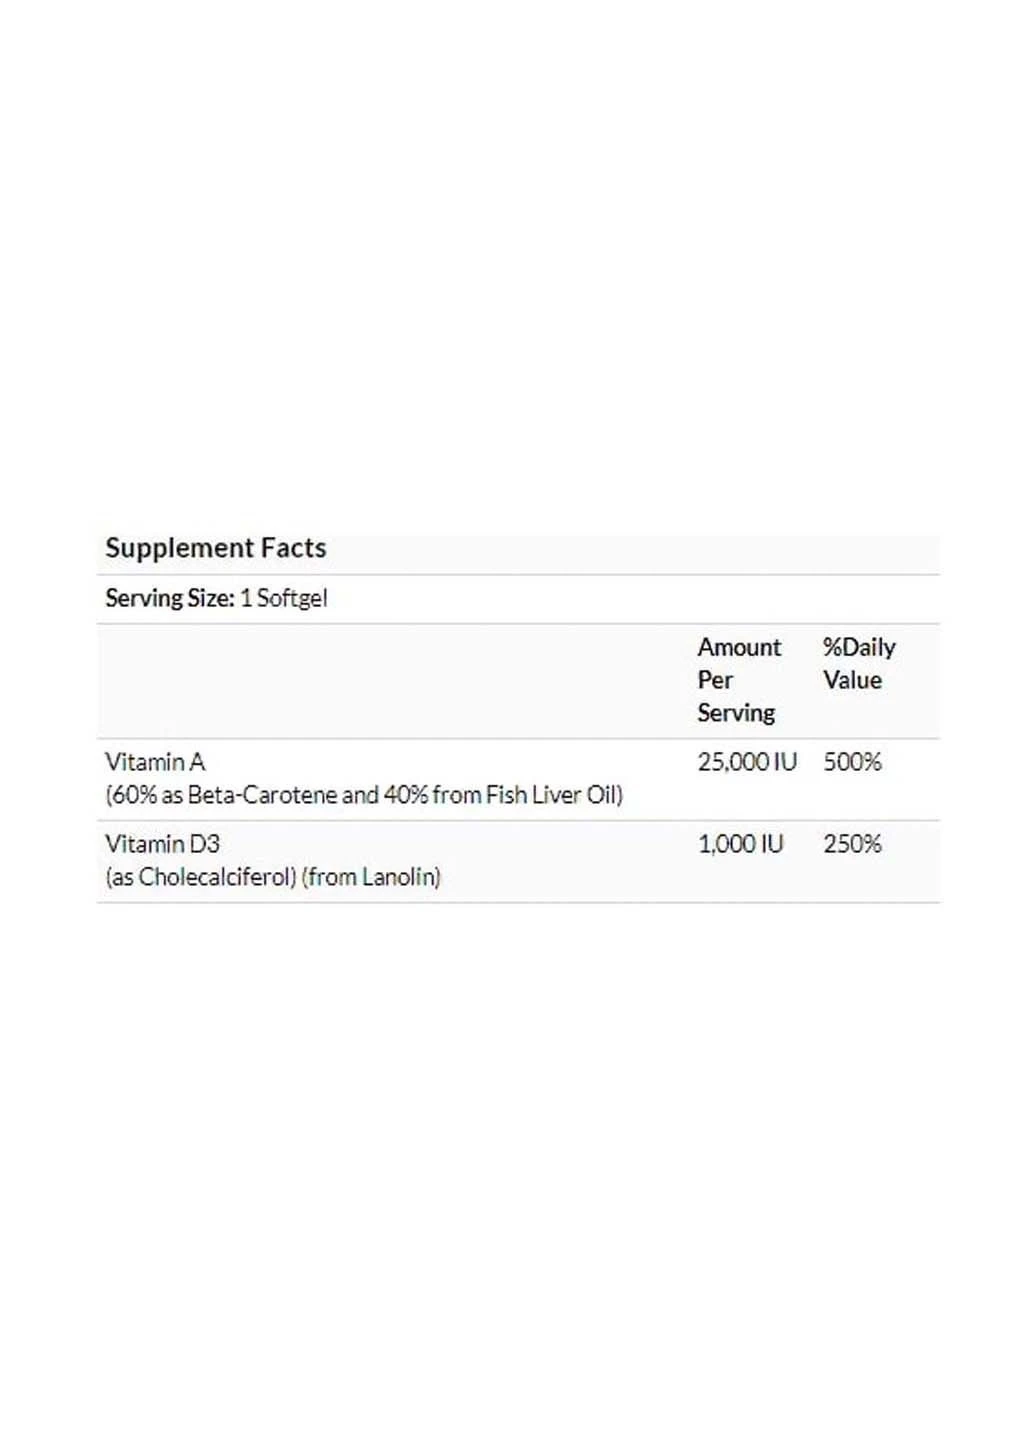Click the 25,000 IU amount
Viewport: 1035px width, 1440px height.
[x=747, y=762]
